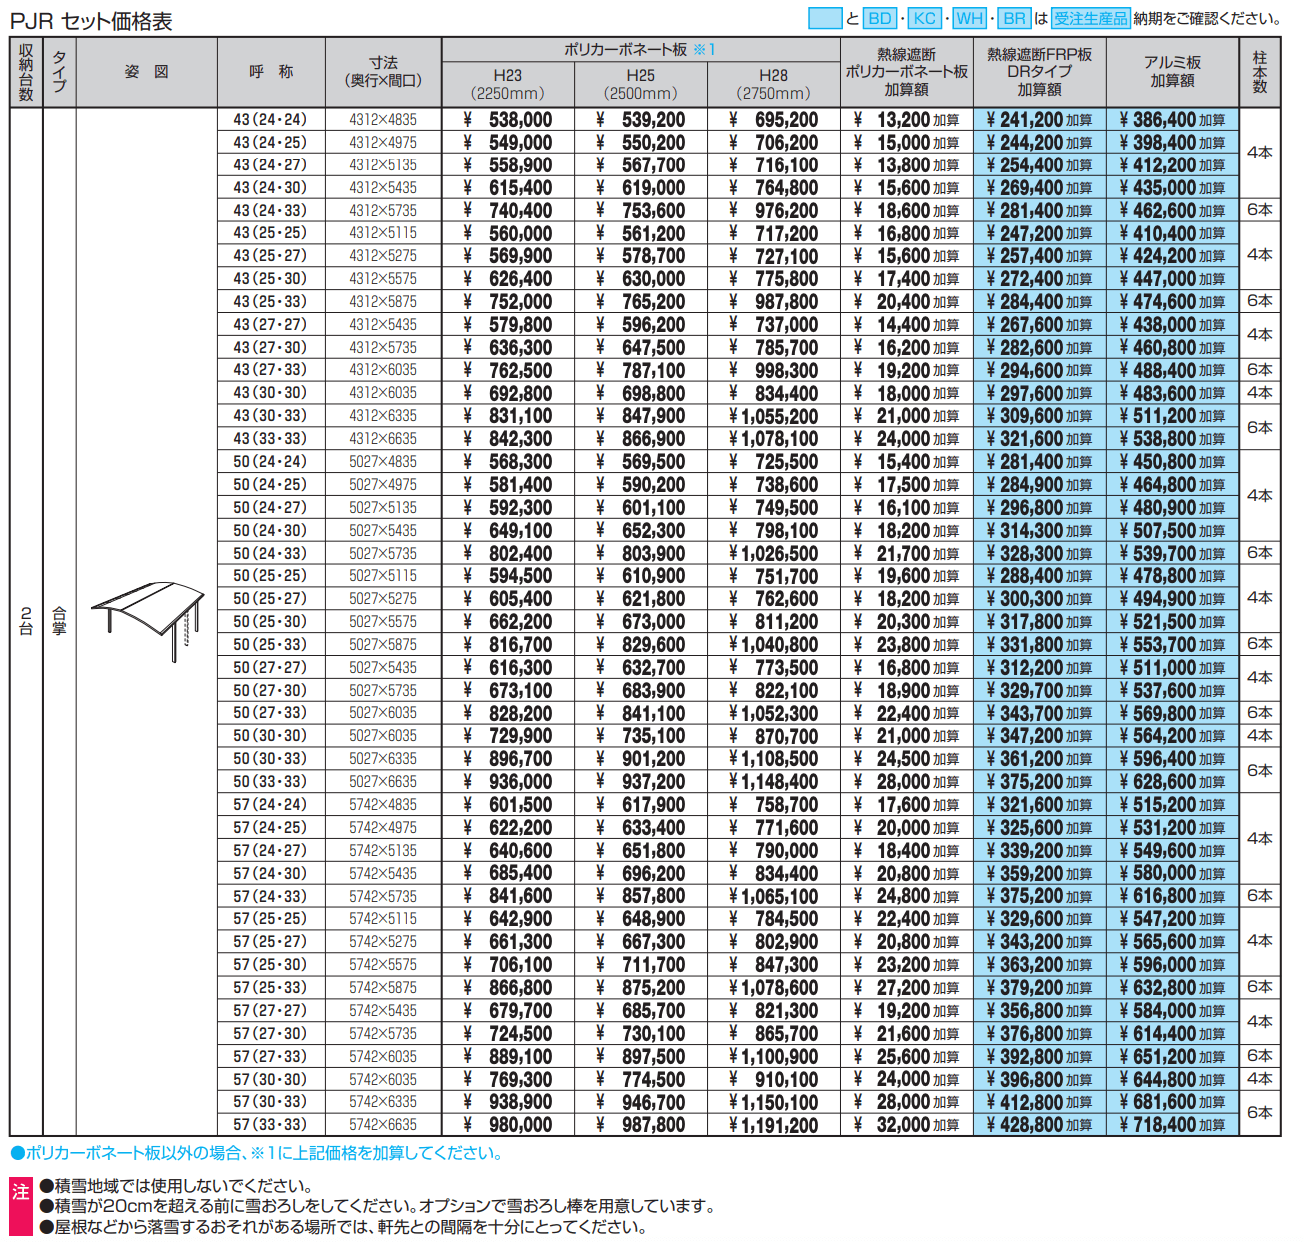Click the ¥1,191,200 price cell

pyautogui.click(x=773, y=1125)
